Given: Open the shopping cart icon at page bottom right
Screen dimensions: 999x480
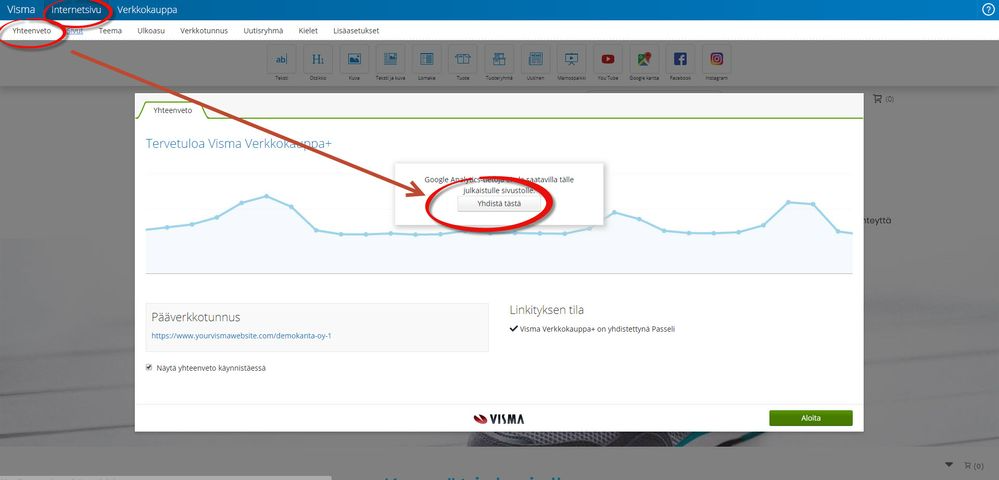Looking at the screenshot, I should tap(968, 465).
